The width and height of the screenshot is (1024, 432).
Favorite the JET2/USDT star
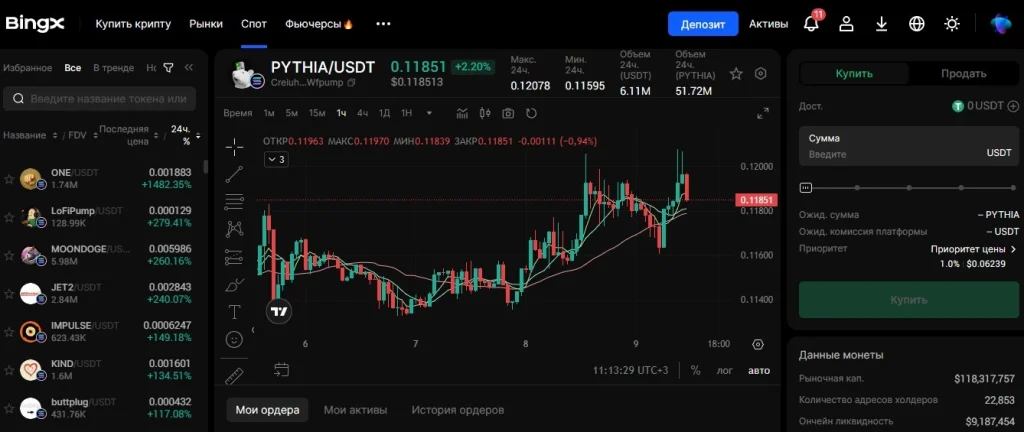point(9,294)
